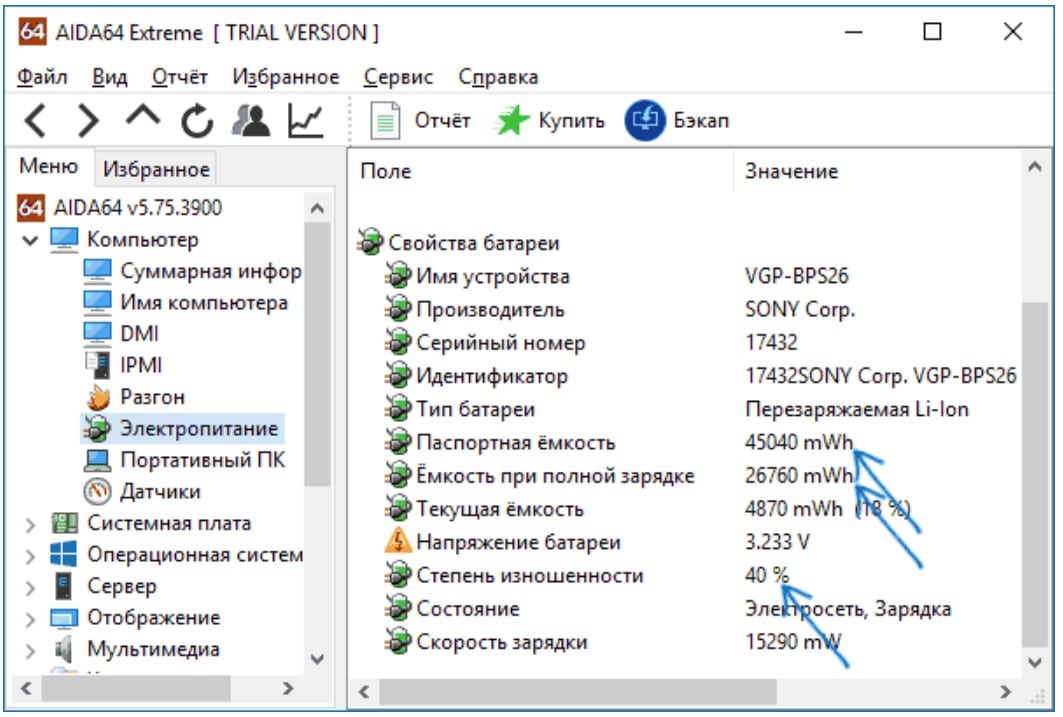Click right arrow of tree horizontal scrollbar
This screenshot has height=717, width=1063.
point(288,689)
